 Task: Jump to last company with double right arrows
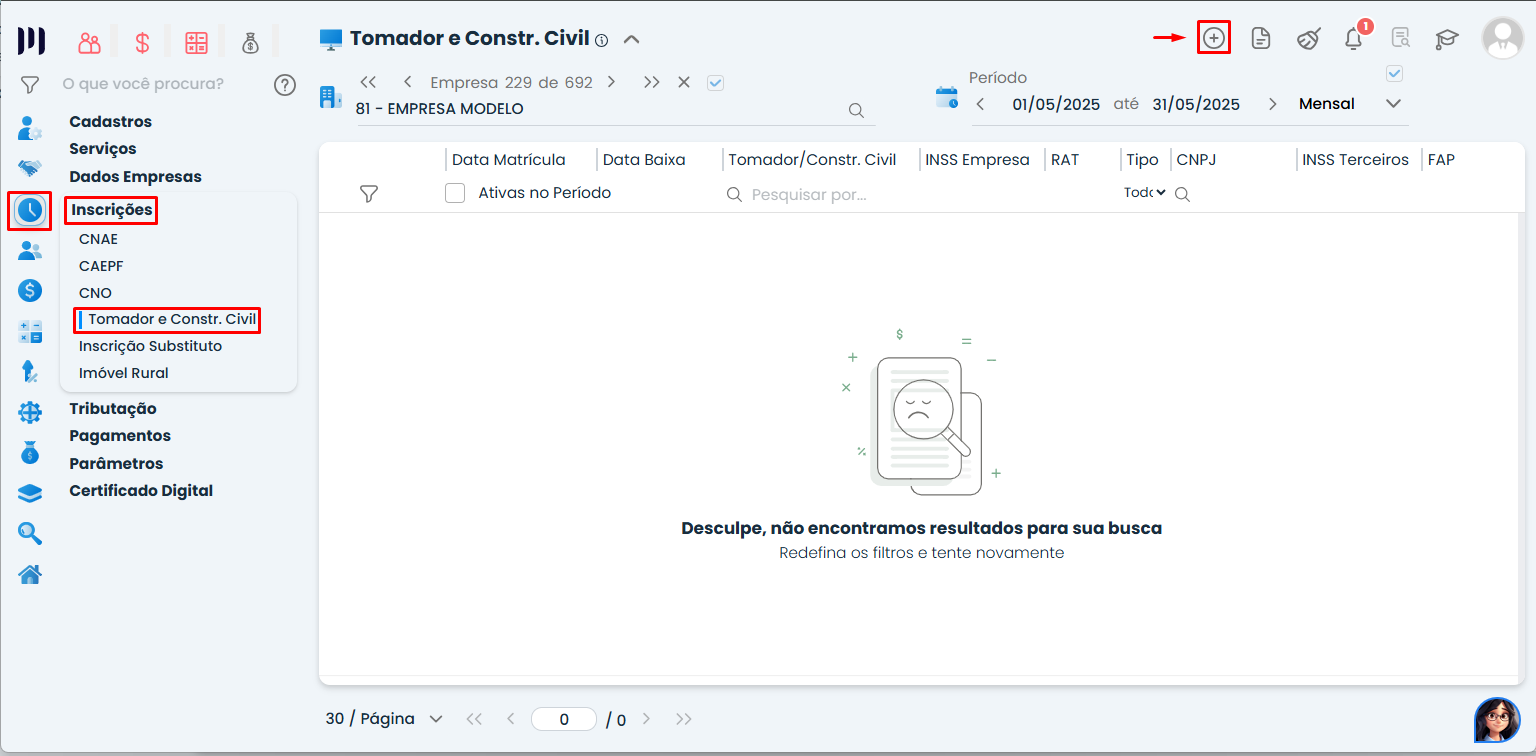pyautogui.click(x=652, y=82)
